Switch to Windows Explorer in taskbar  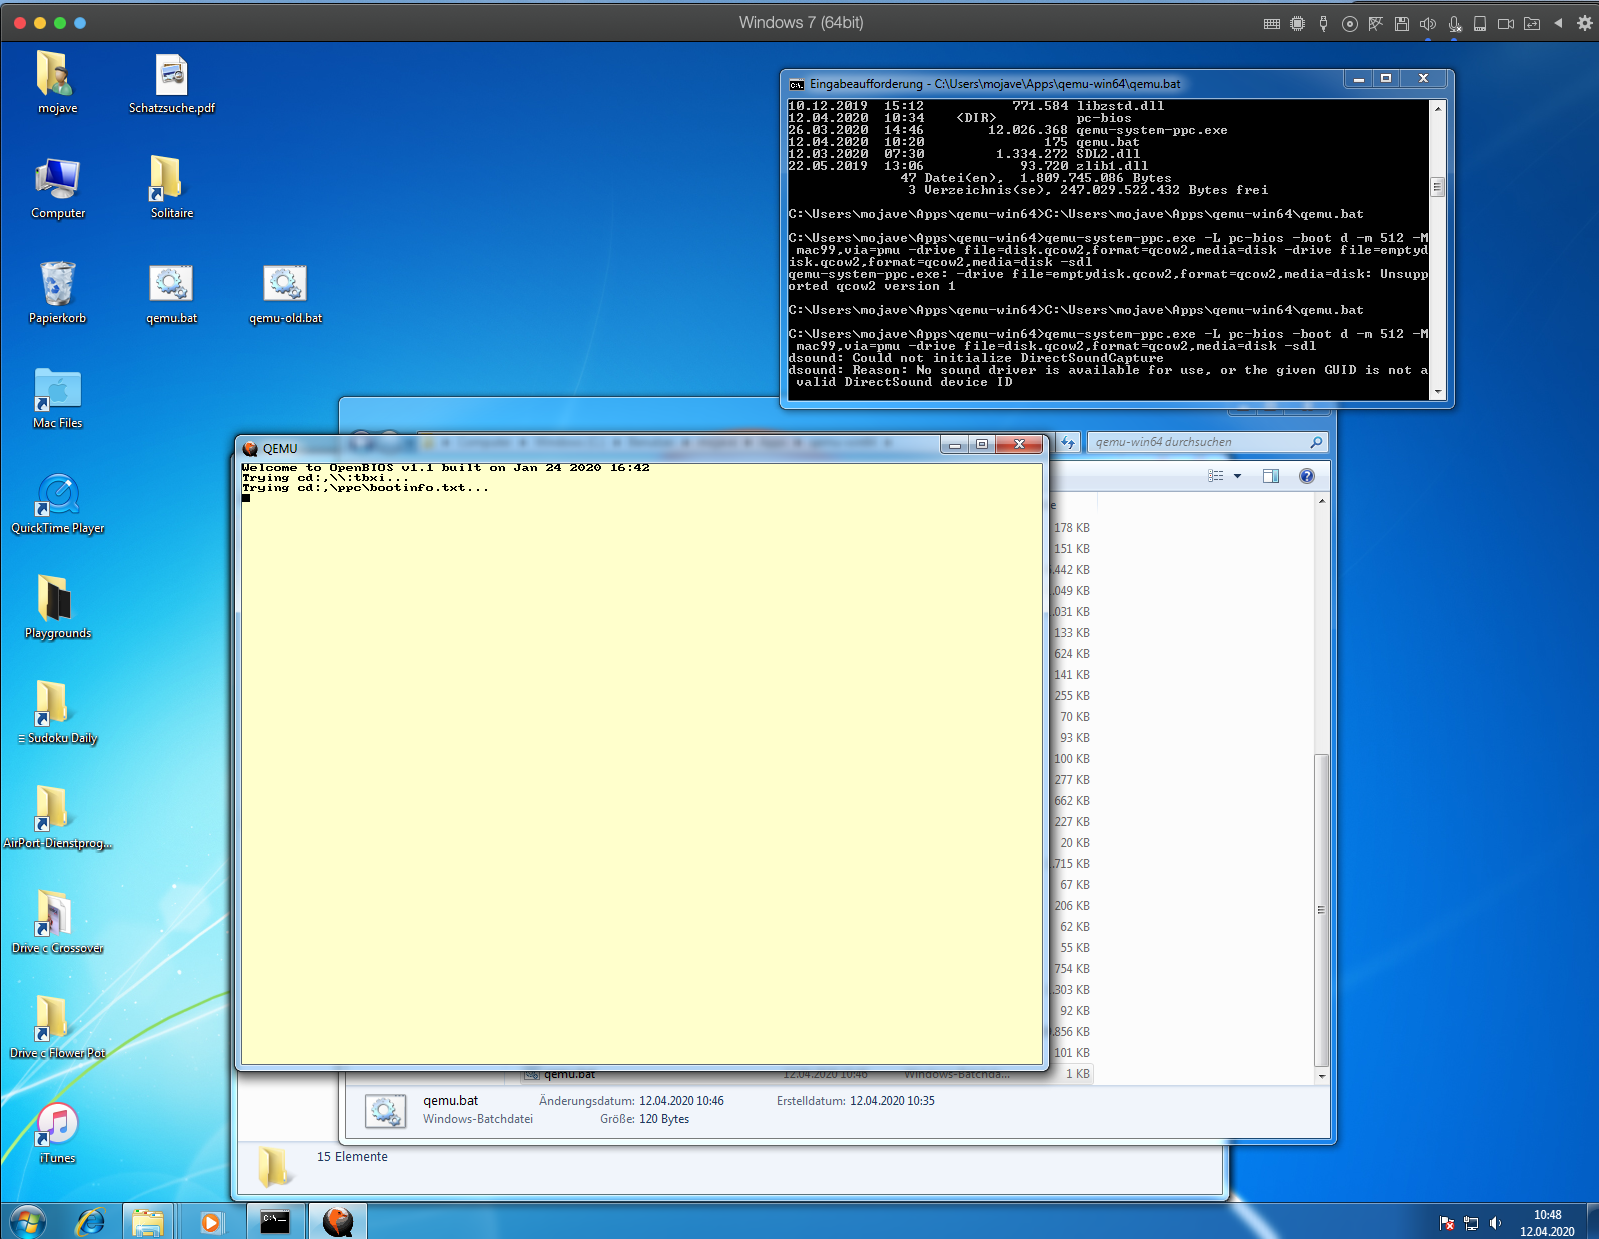(148, 1221)
